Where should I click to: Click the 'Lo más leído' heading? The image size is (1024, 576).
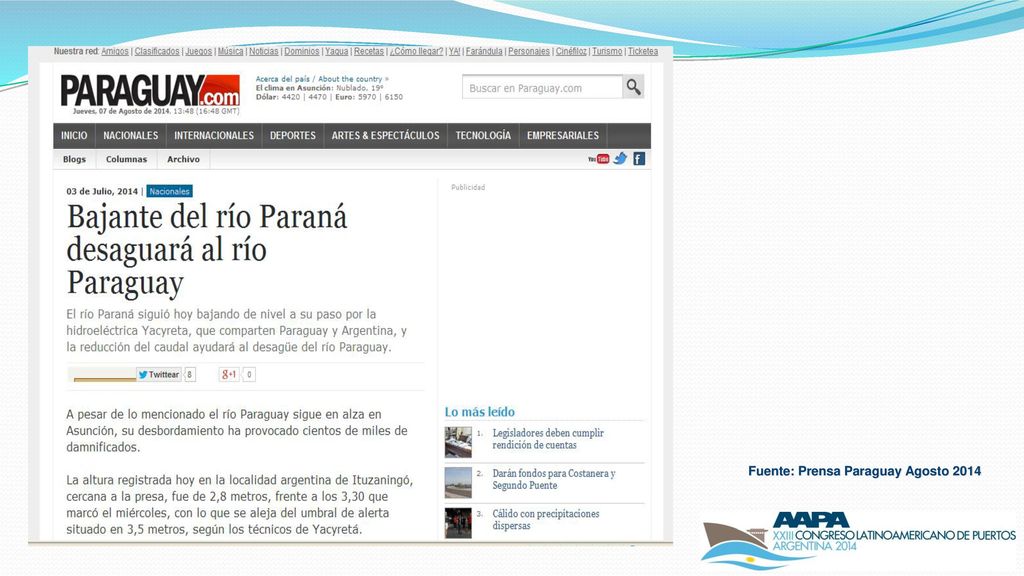click(479, 412)
